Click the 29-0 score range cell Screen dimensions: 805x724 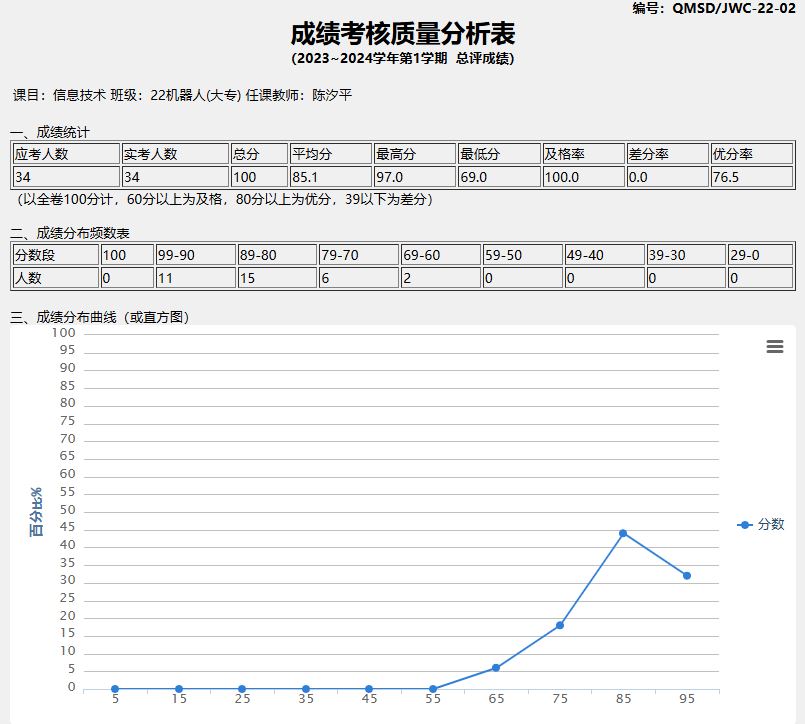click(760, 255)
